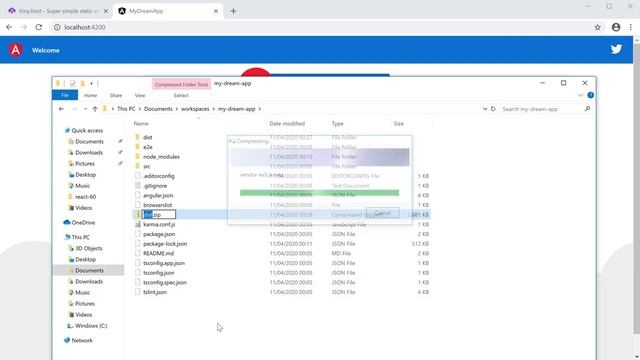Open the recent locations dropdown
Screen dimensions: 640x360
click(85, 109)
